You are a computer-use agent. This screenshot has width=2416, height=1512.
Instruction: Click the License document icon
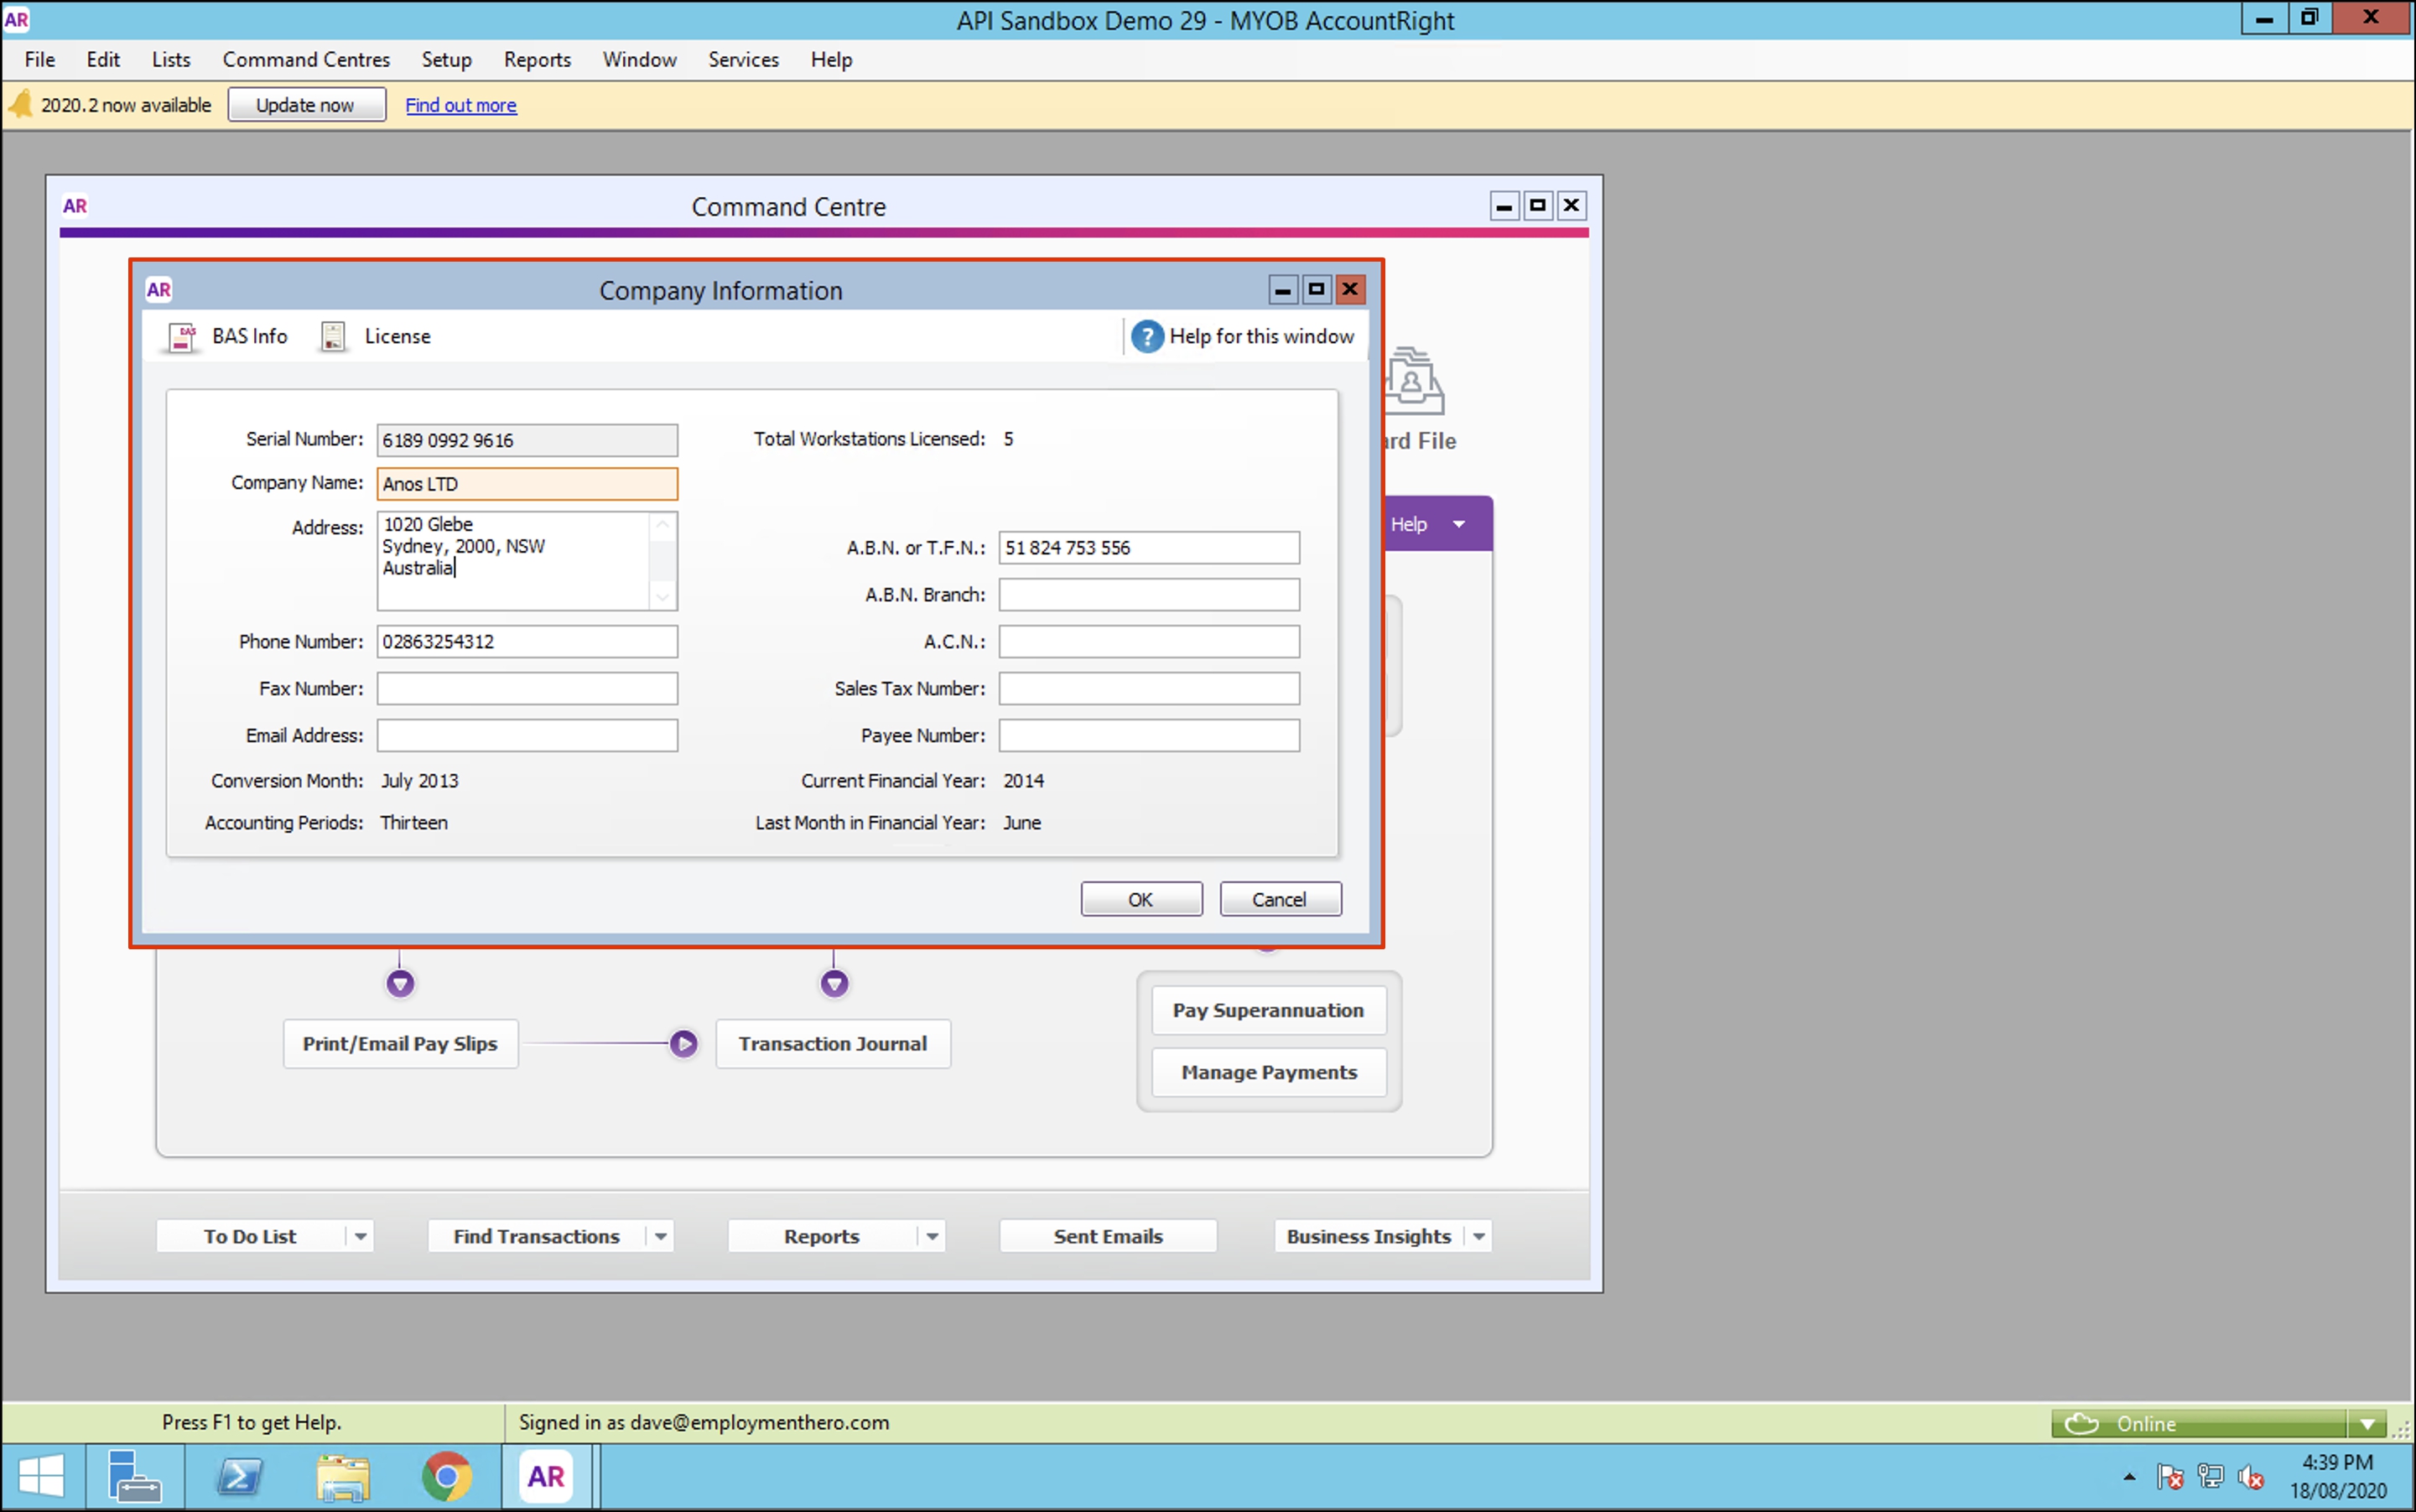point(333,337)
